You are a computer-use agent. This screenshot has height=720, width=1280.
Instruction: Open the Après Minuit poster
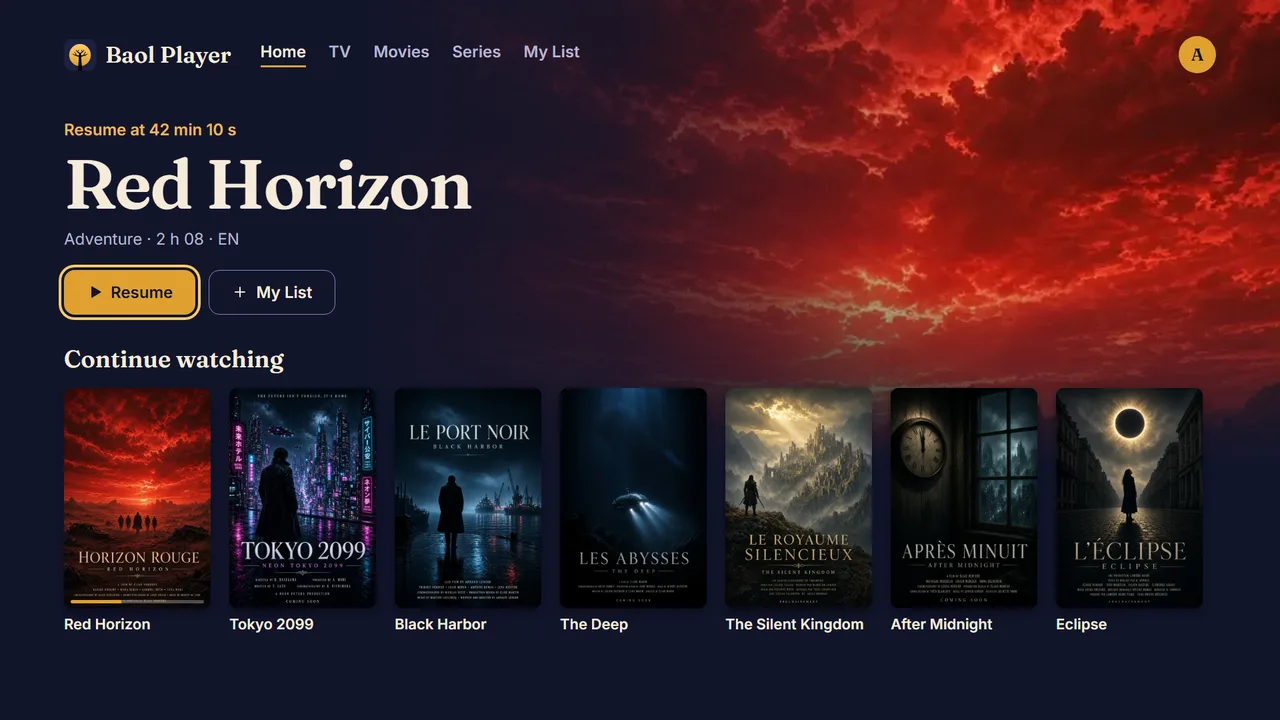point(964,498)
